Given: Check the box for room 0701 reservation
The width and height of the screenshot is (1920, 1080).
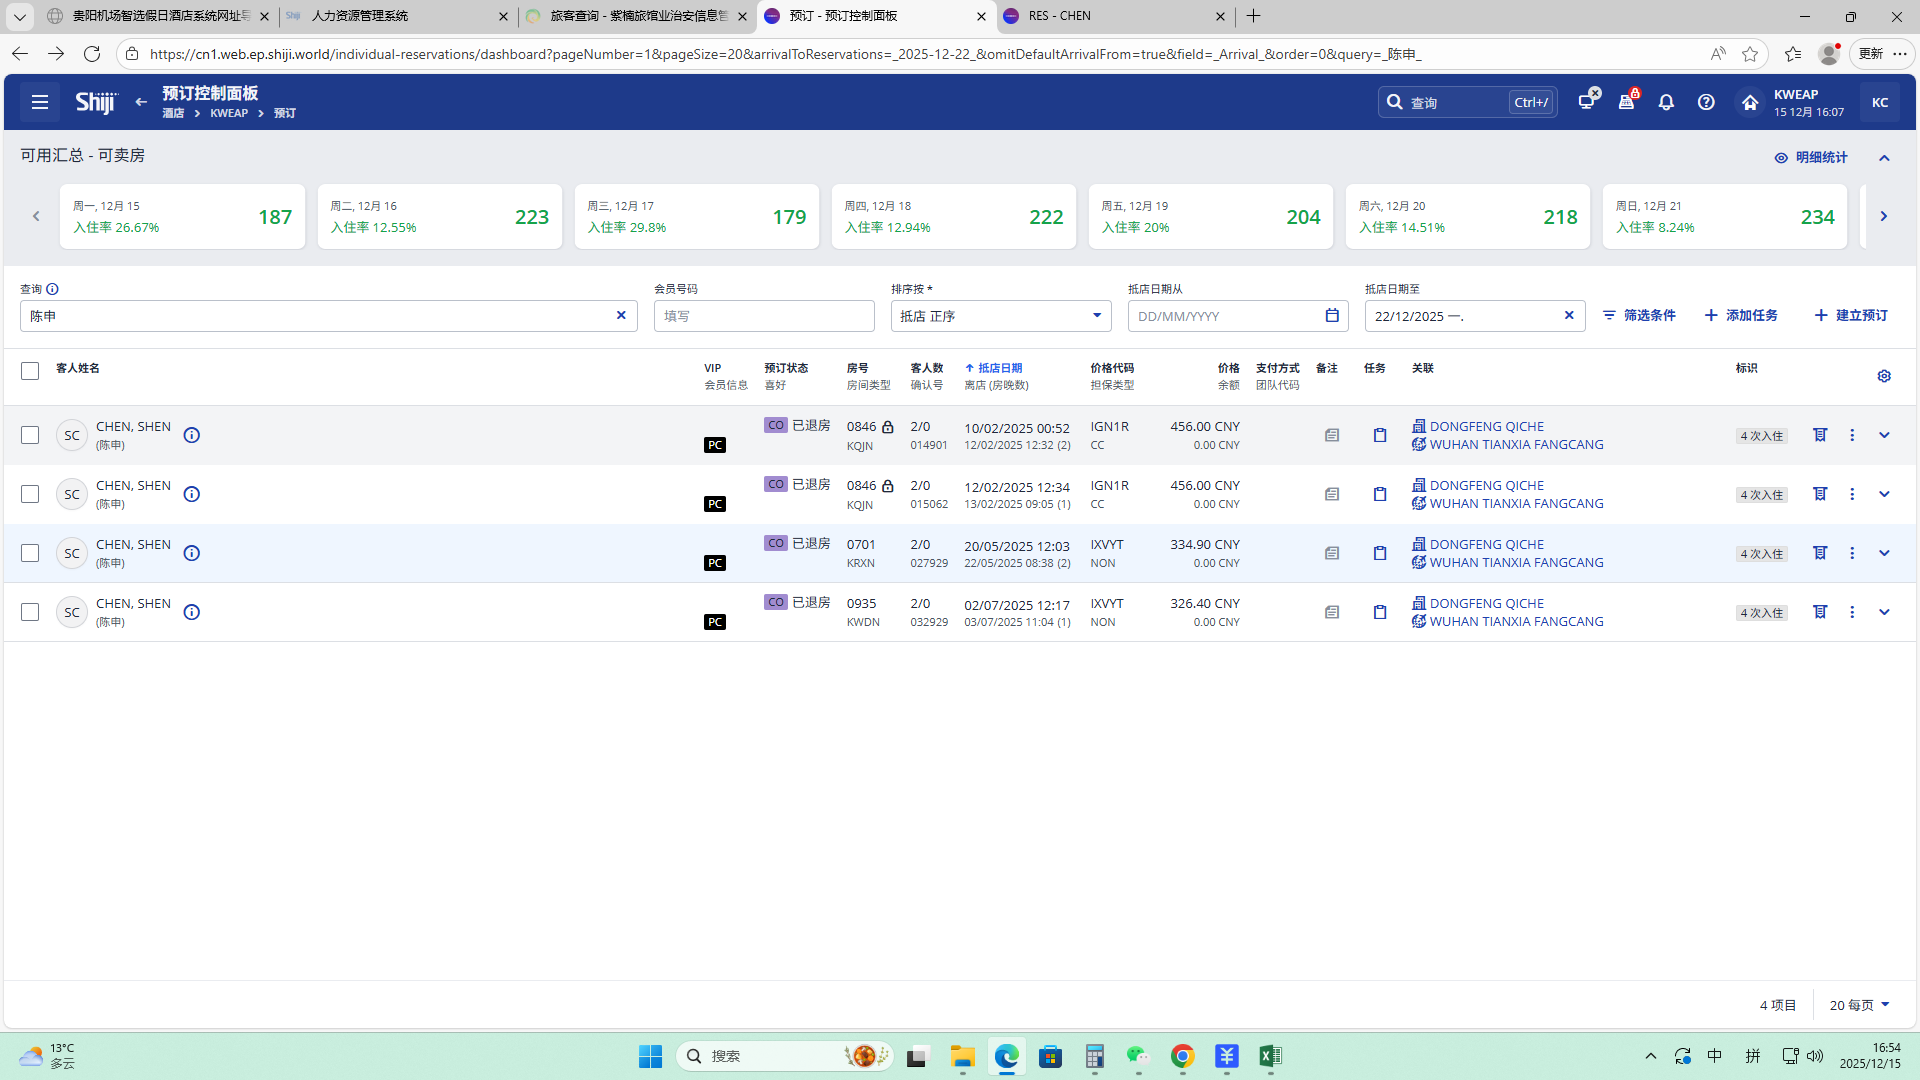Looking at the screenshot, I should (x=30, y=553).
